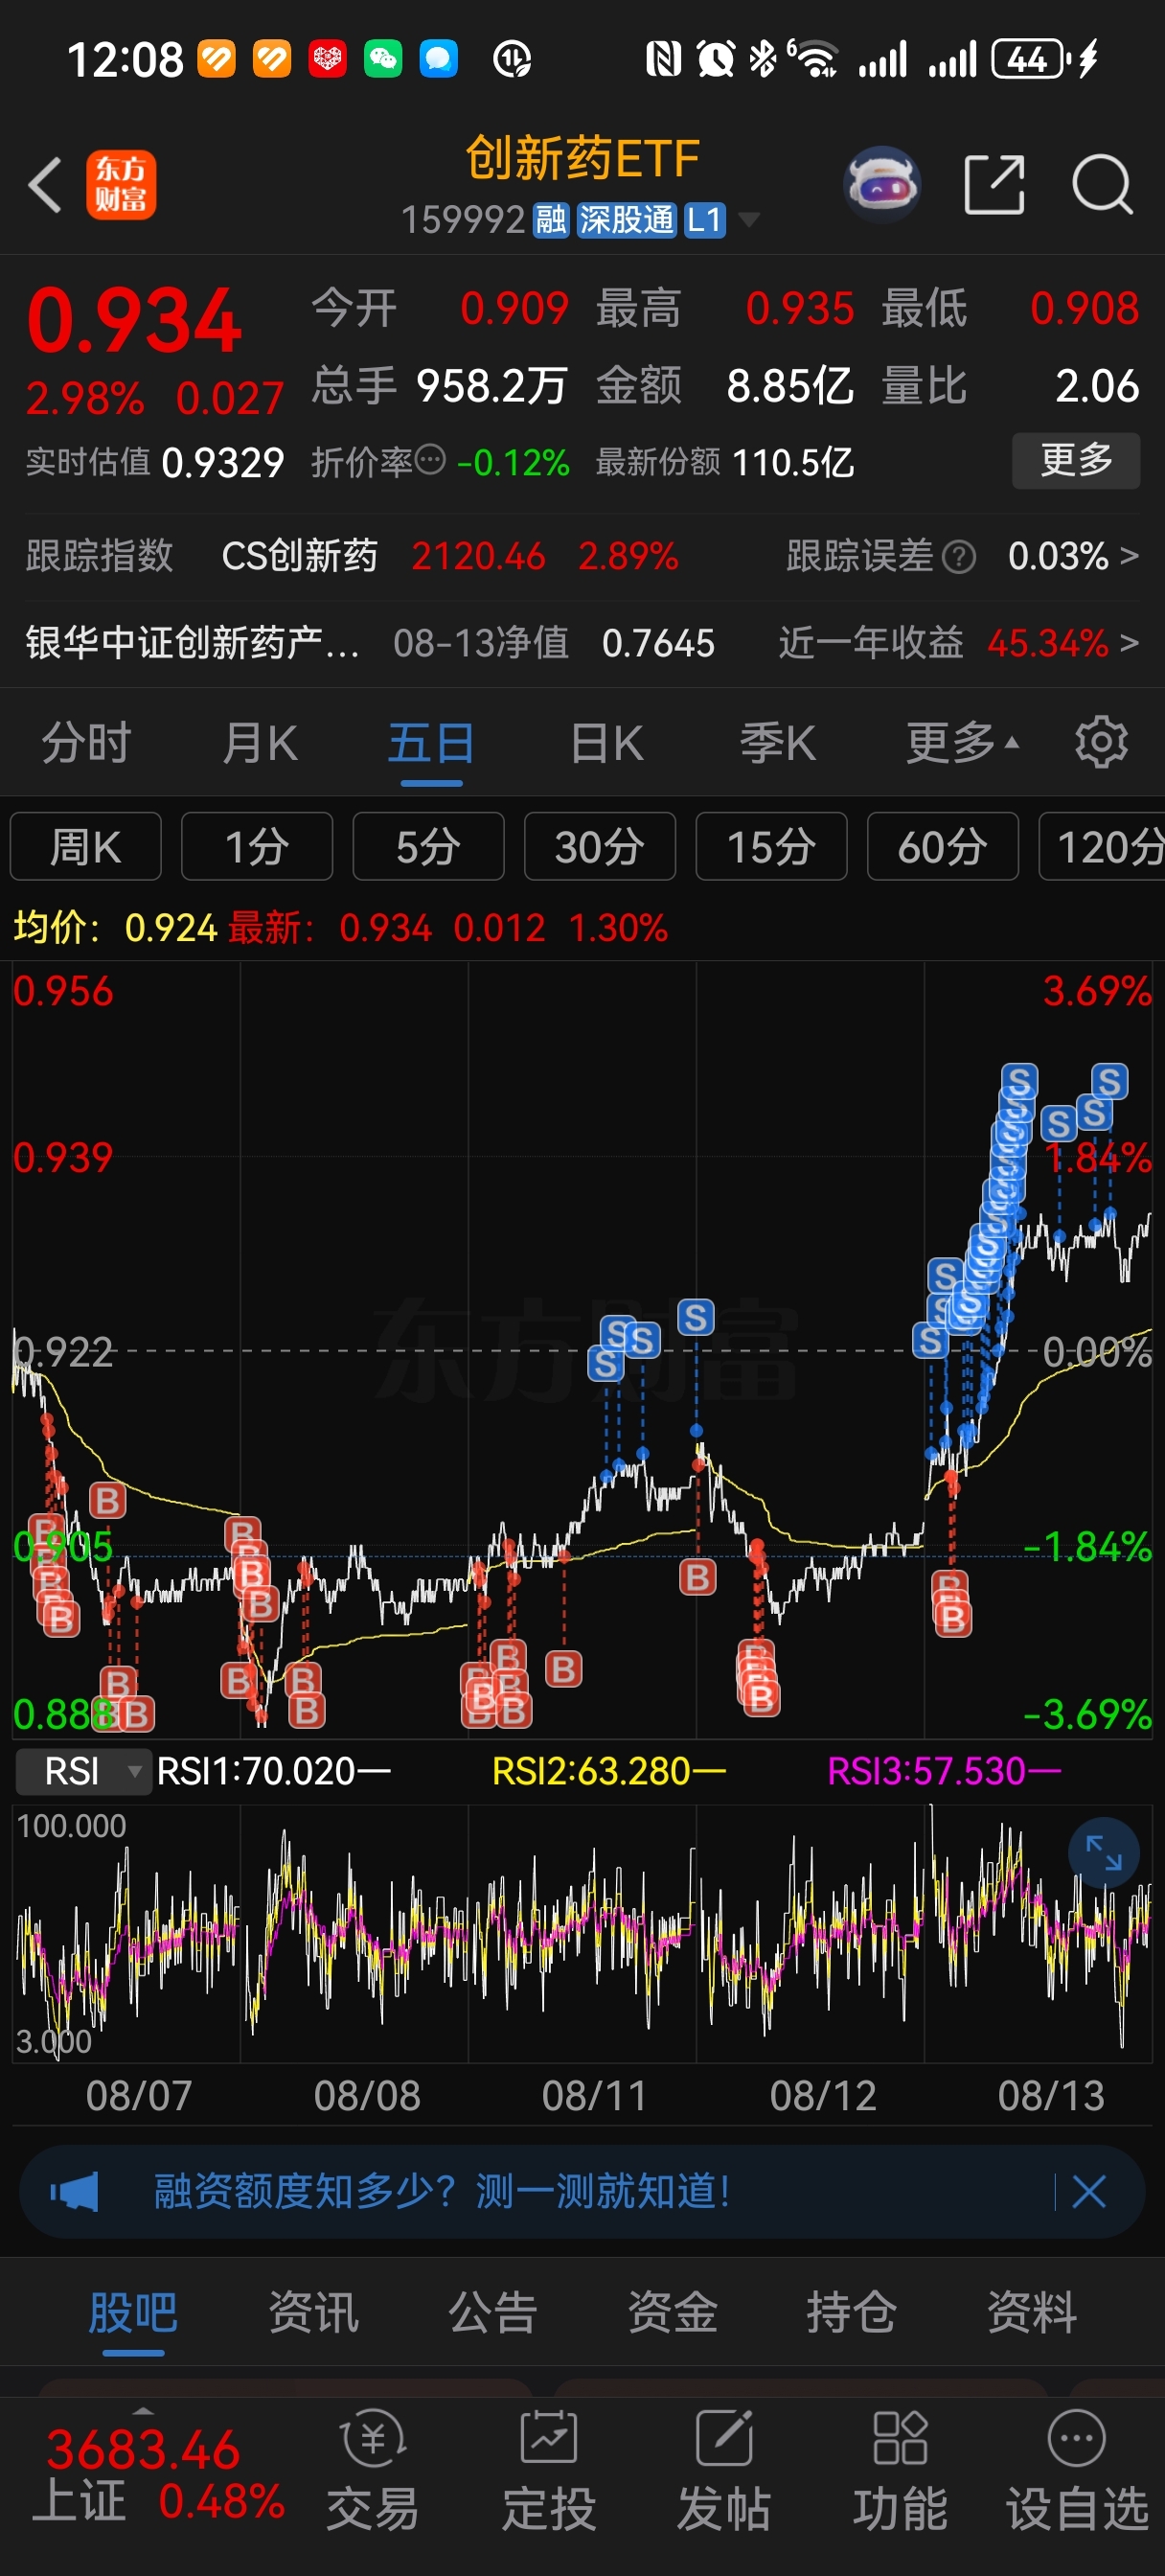Tap 实时估值 0.9329 value
The width and height of the screenshot is (1165, 2576).
click(x=222, y=462)
